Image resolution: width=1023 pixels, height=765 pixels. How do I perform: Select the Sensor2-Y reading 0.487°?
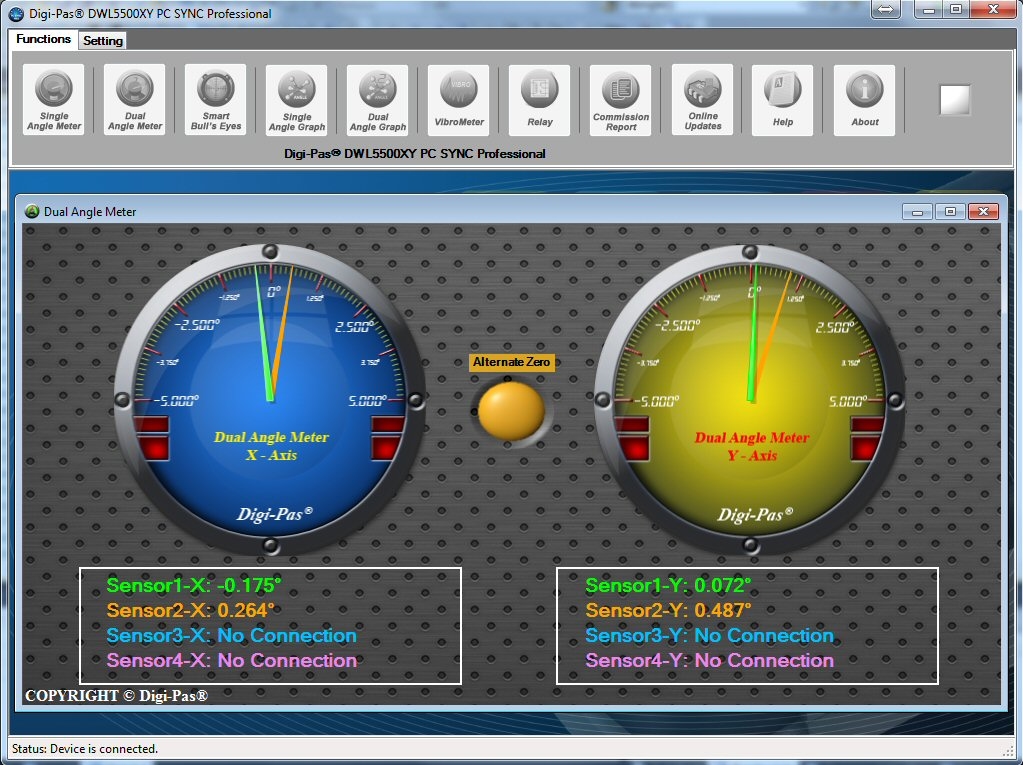coord(668,610)
